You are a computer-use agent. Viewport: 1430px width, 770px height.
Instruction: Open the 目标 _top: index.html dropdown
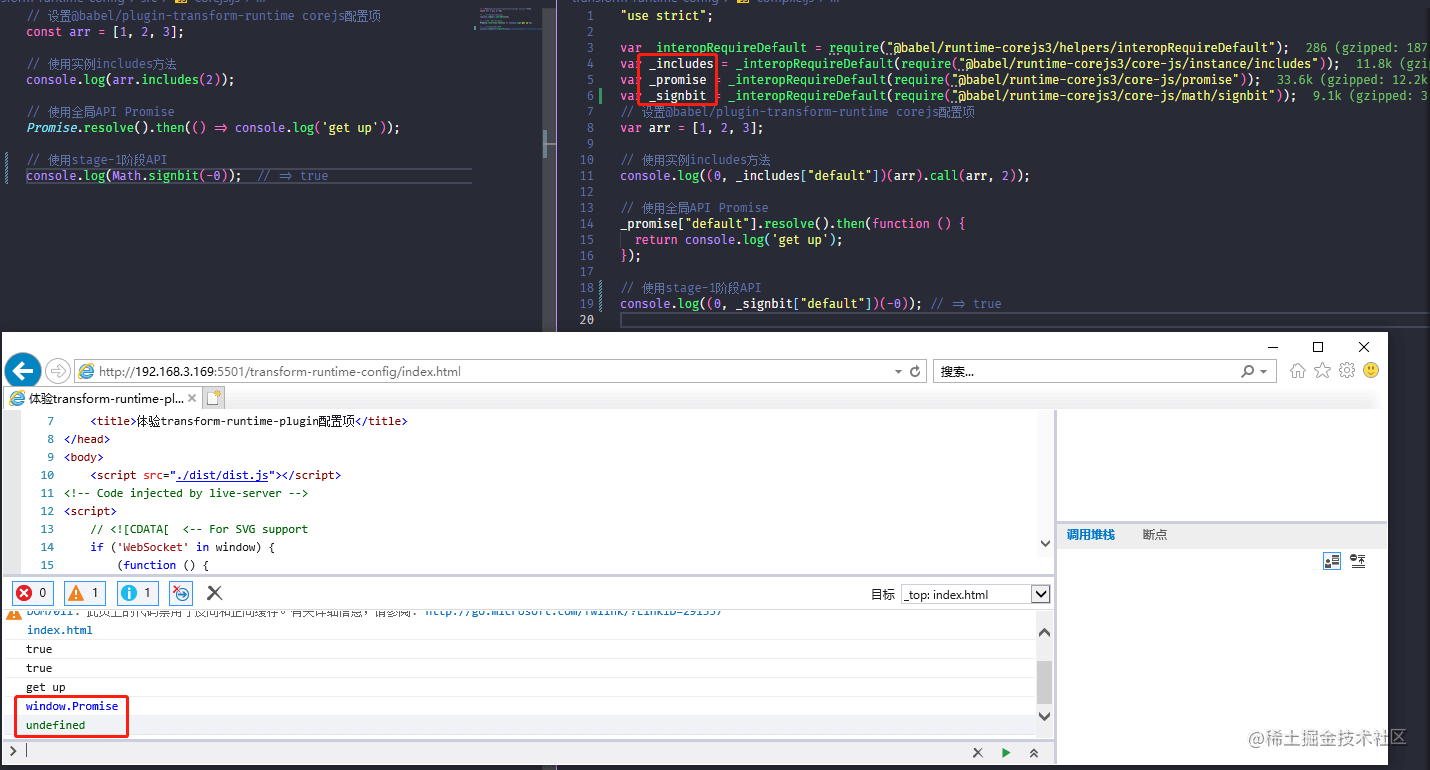(975, 594)
